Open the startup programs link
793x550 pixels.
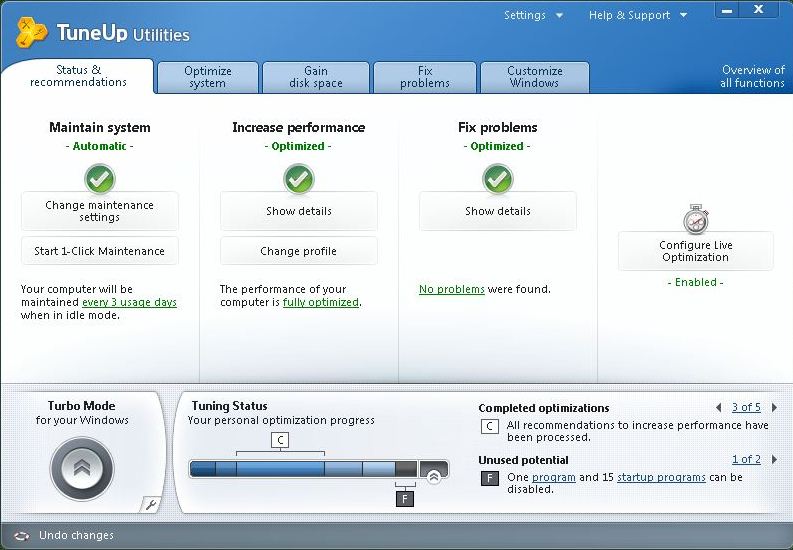[662, 477]
